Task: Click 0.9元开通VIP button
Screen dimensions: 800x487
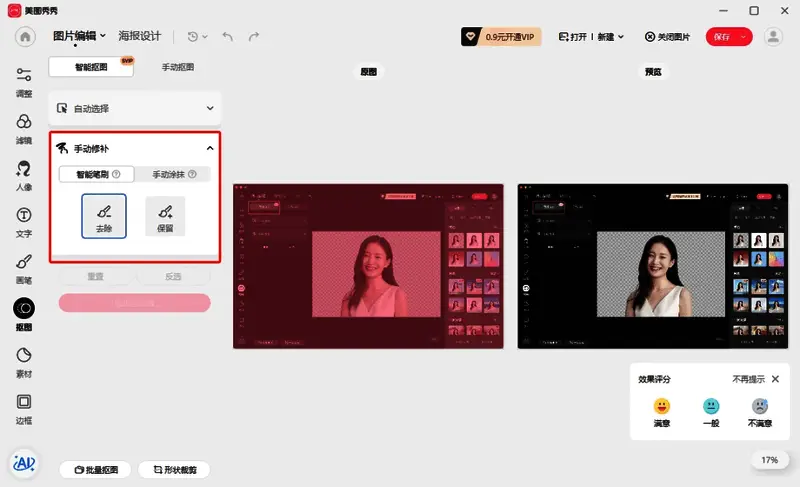Action: [501, 37]
